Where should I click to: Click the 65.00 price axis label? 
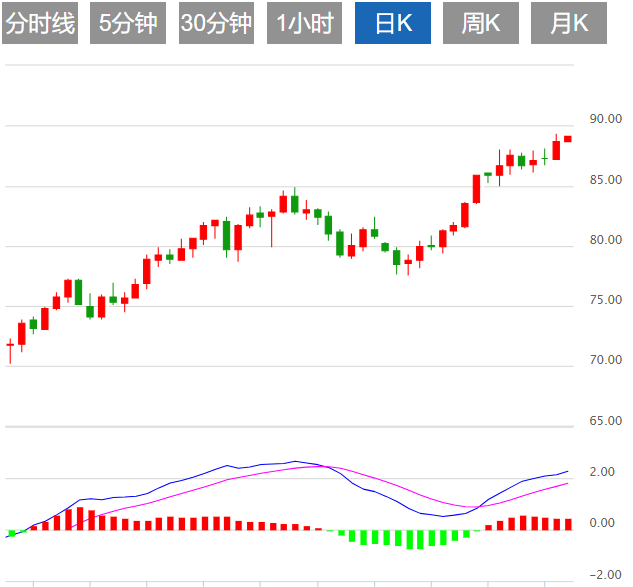(606, 421)
